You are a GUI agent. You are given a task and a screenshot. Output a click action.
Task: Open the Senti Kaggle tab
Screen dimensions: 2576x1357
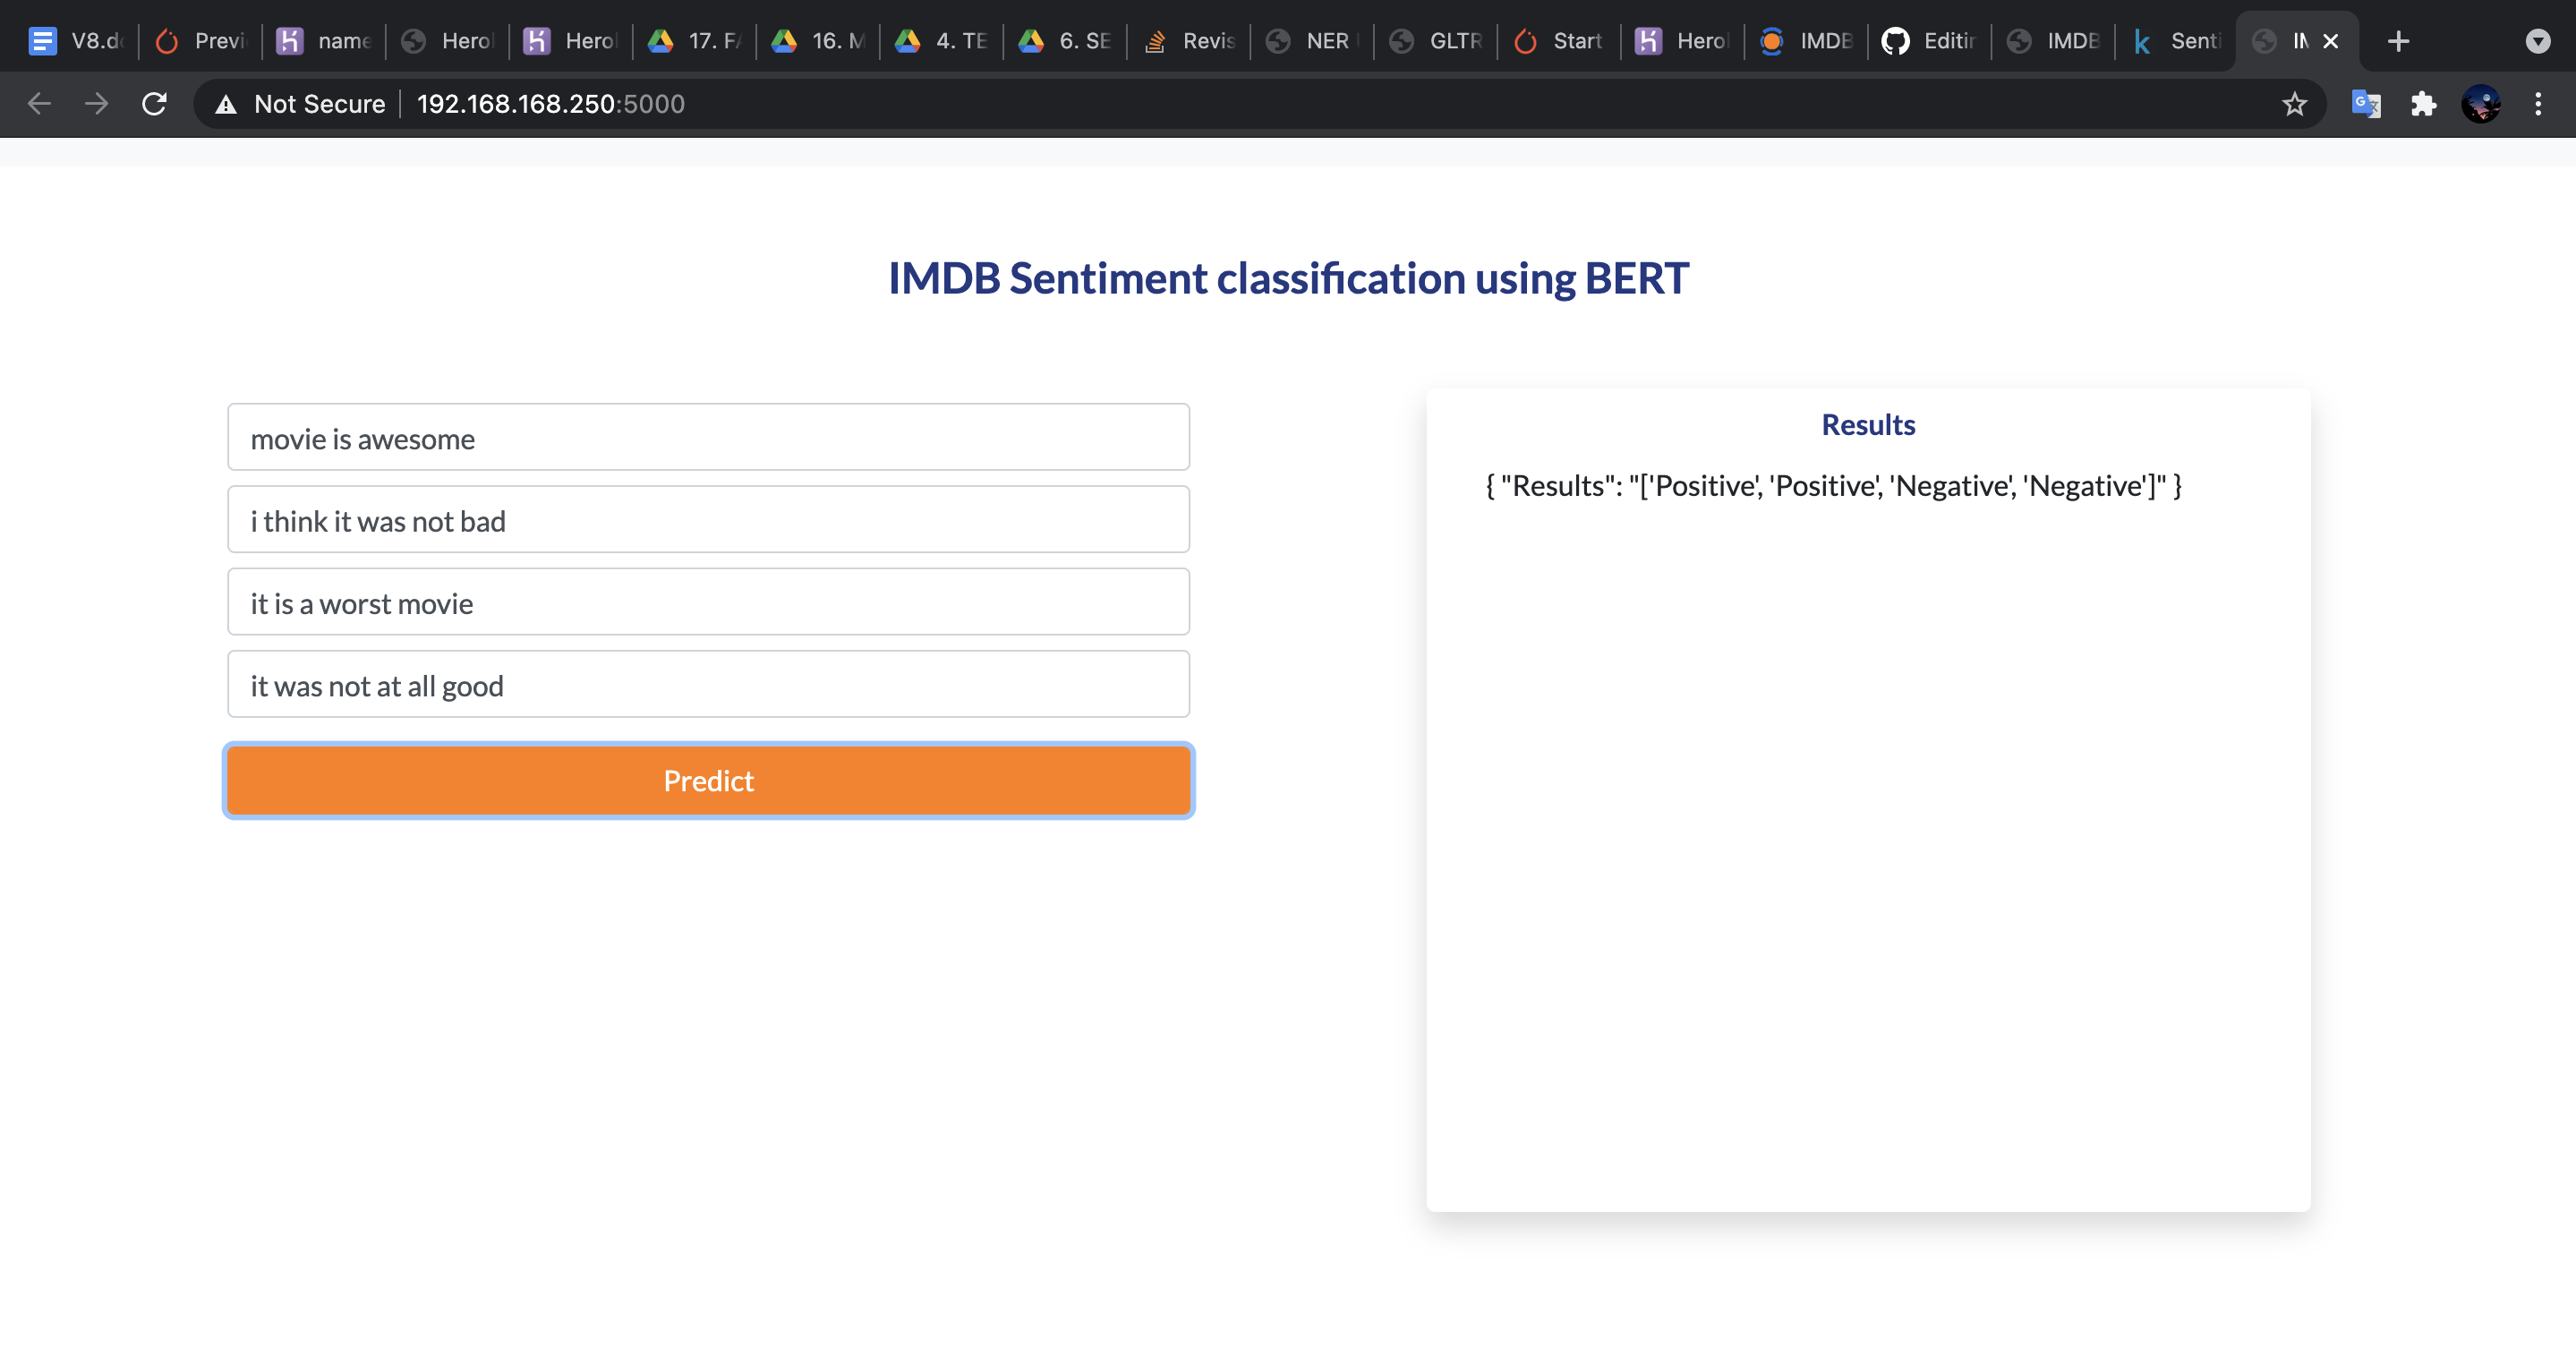pos(2176,41)
